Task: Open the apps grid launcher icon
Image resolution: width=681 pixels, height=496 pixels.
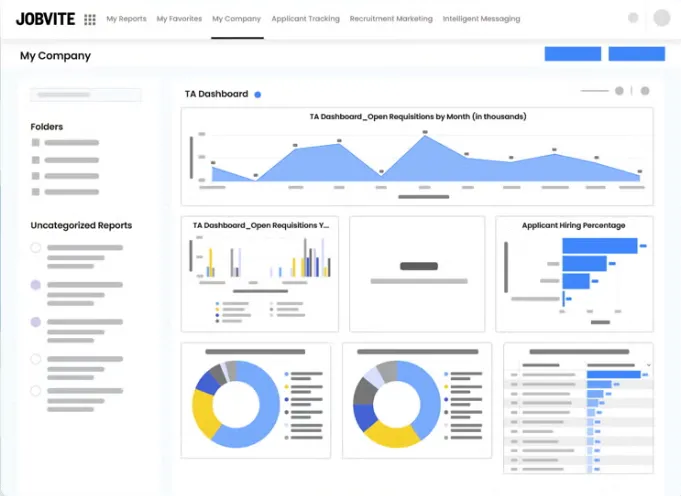Action: tap(90, 19)
